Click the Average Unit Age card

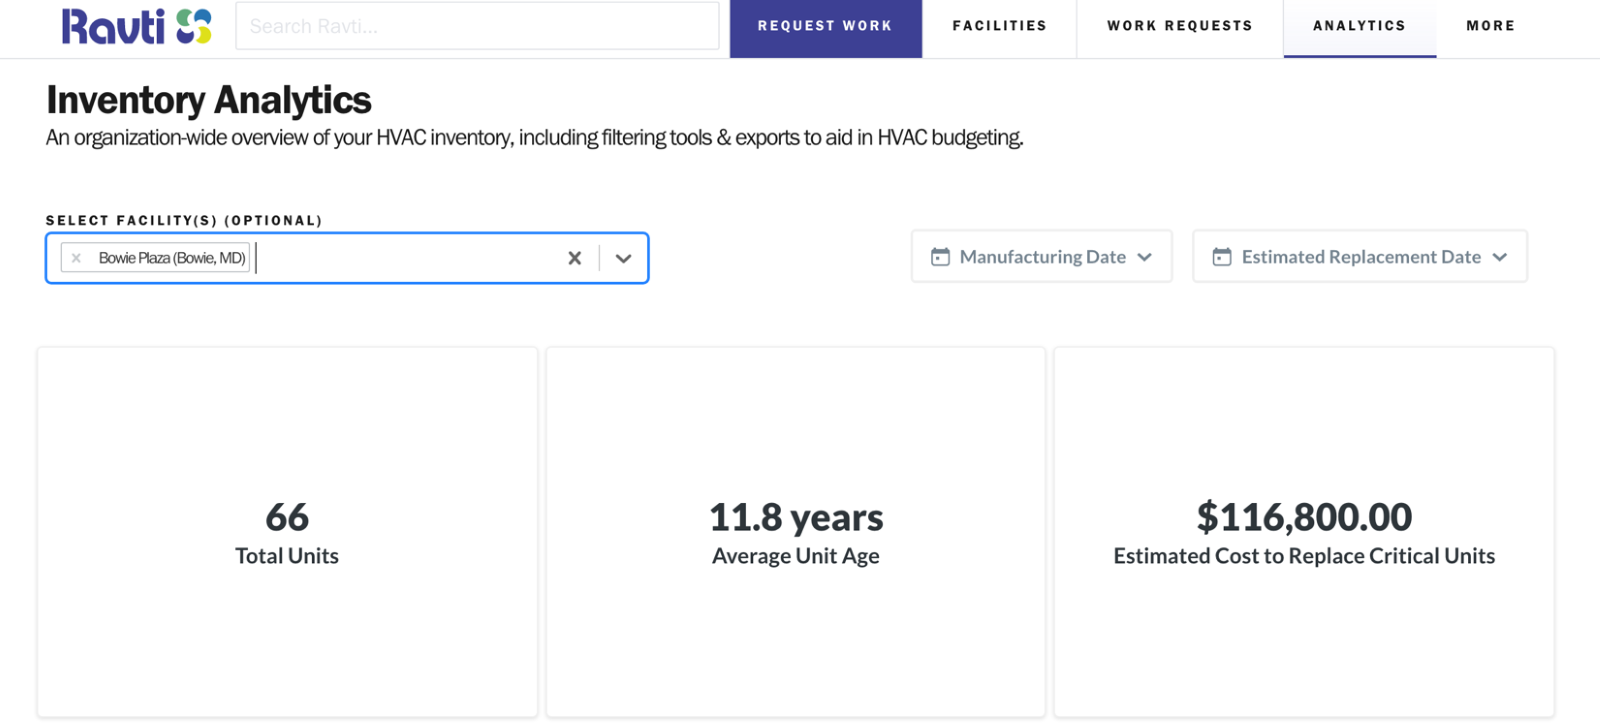click(796, 532)
